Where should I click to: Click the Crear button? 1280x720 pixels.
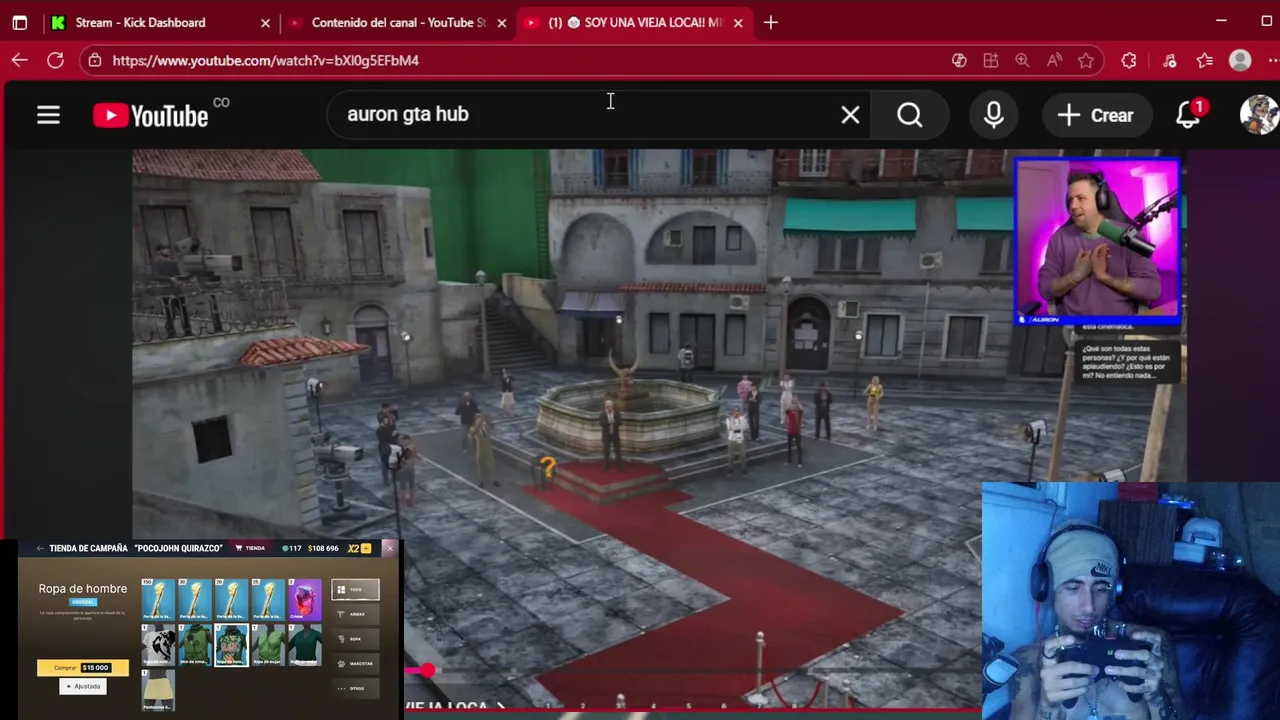(1095, 115)
